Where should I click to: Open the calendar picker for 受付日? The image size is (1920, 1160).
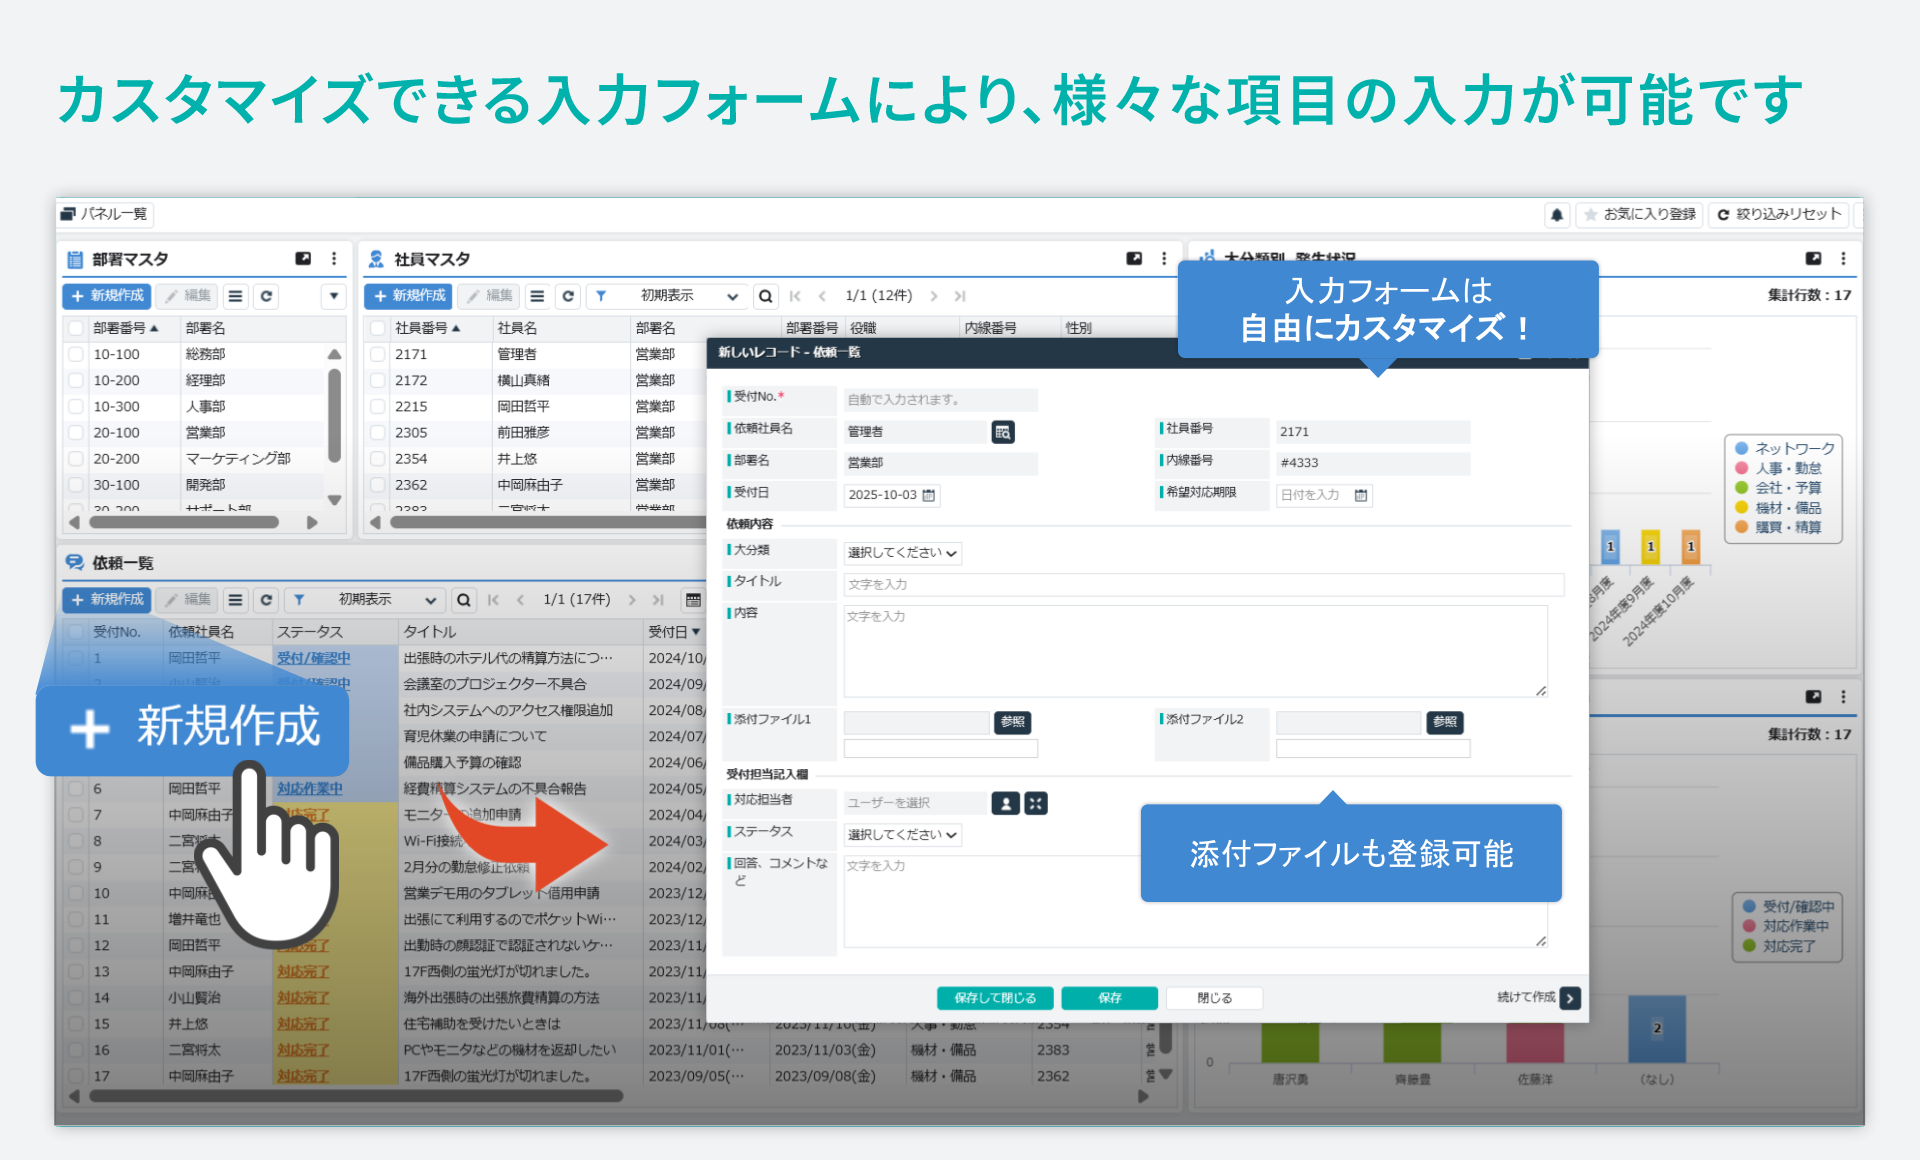926,495
